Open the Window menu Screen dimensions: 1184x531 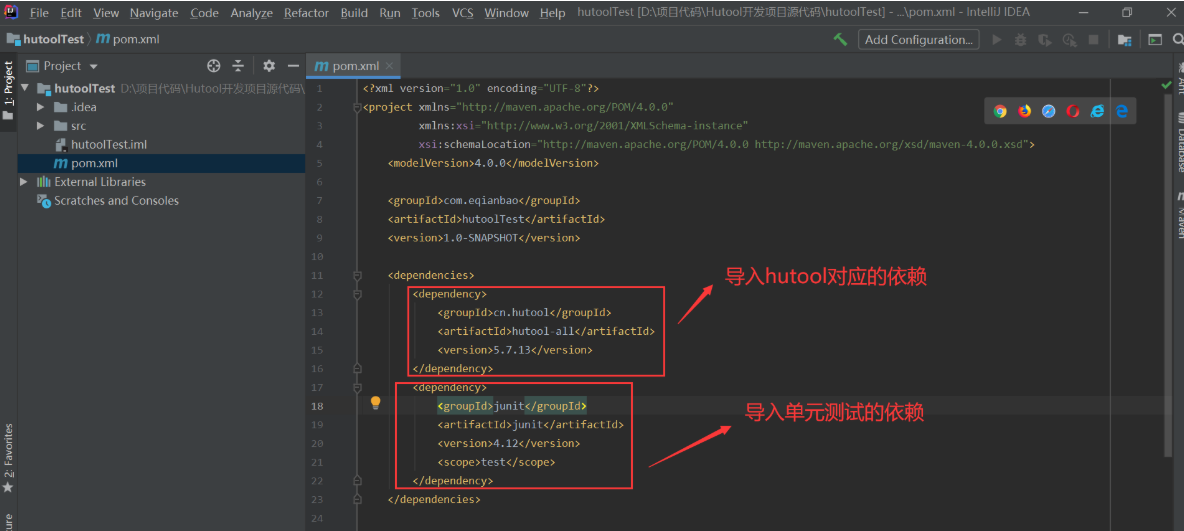[507, 13]
